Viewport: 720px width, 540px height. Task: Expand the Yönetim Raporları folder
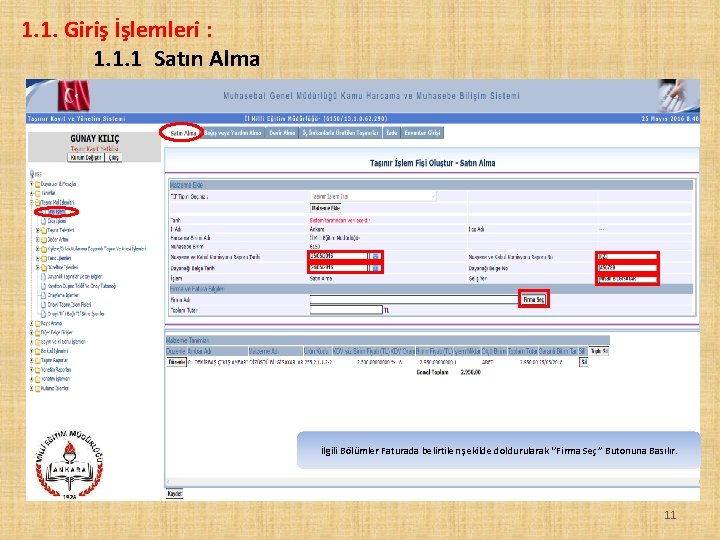[x=32, y=370]
